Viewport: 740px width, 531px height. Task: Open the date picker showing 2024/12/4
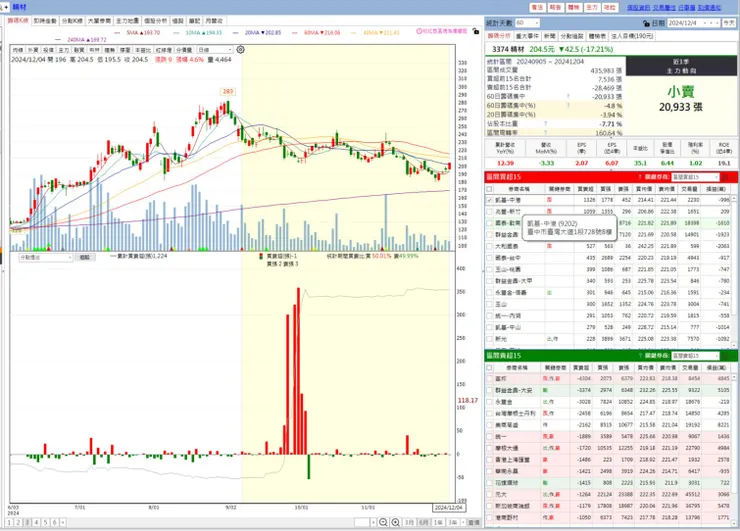pyautogui.click(x=693, y=23)
